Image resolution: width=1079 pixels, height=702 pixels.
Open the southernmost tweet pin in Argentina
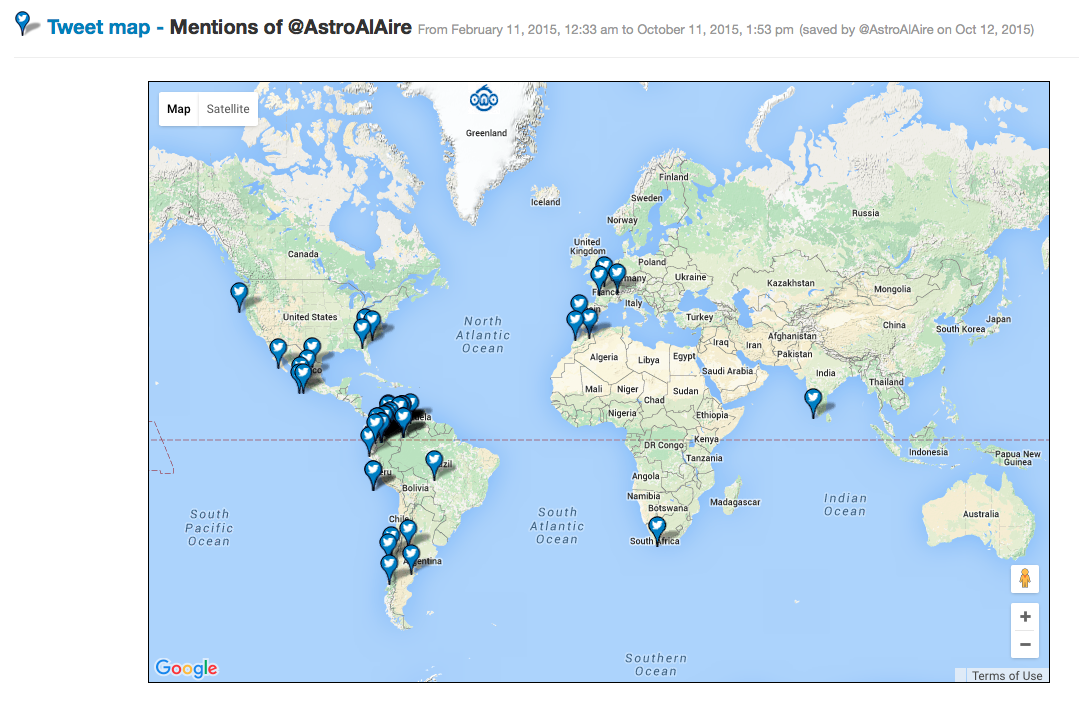389,566
